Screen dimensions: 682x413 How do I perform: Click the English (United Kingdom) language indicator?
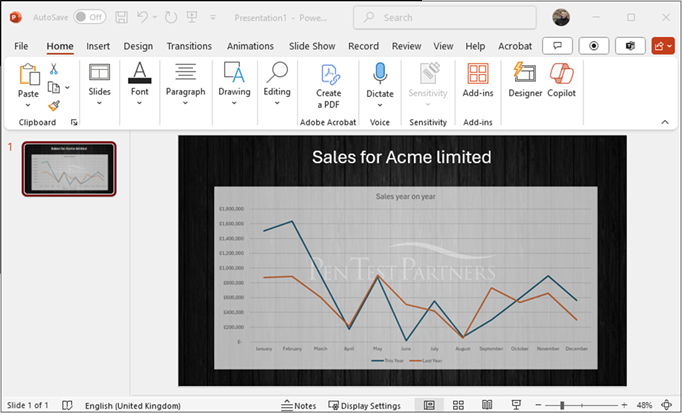(133, 405)
